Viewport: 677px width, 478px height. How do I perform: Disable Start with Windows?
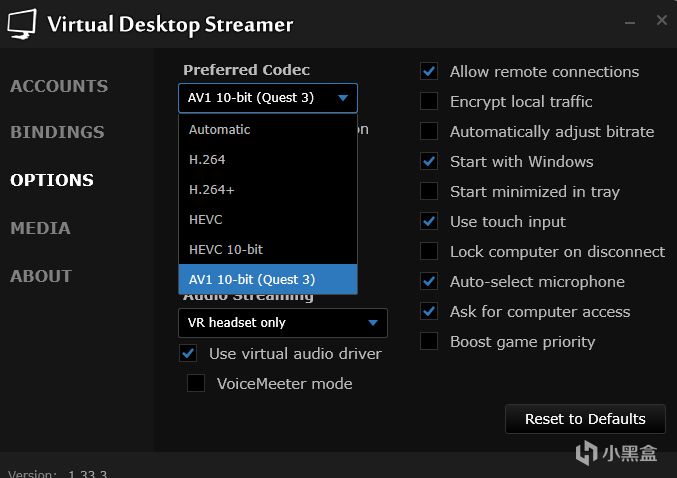[x=429, y=162]
